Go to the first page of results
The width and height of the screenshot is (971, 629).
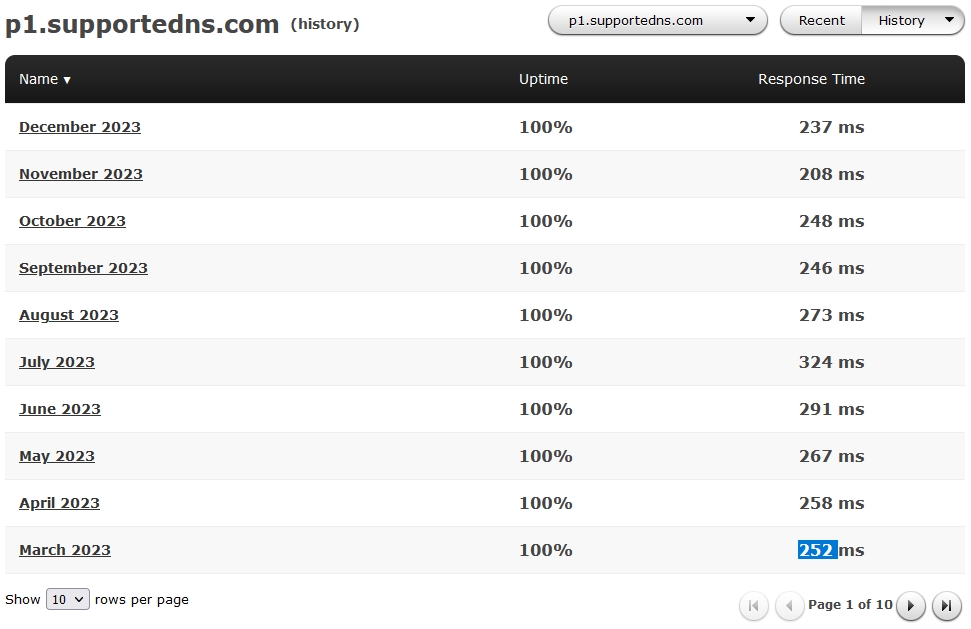[753, 605]
